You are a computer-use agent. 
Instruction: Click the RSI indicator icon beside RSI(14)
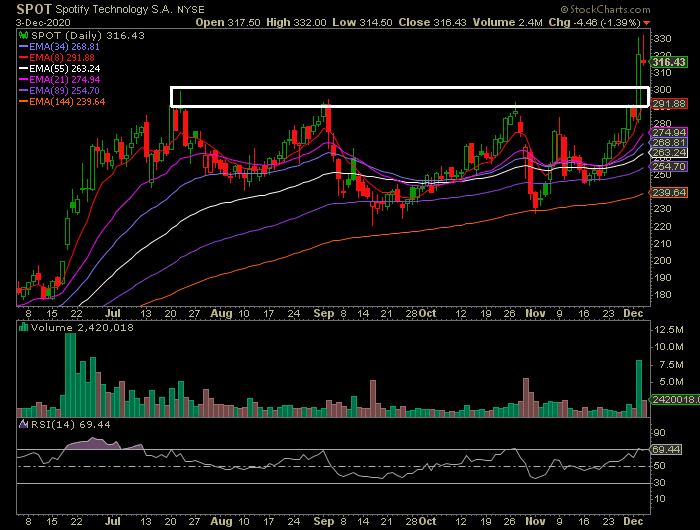coord(24,424)
